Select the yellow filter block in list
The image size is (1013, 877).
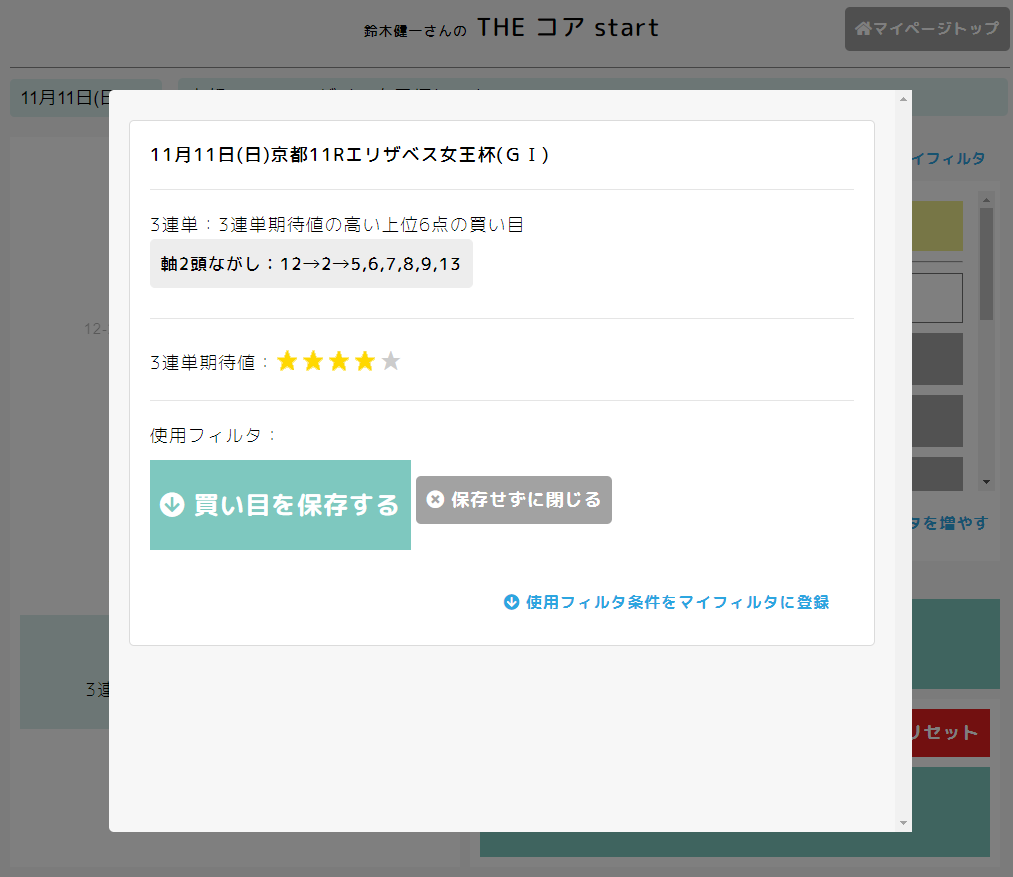click(x=937, y=226)
